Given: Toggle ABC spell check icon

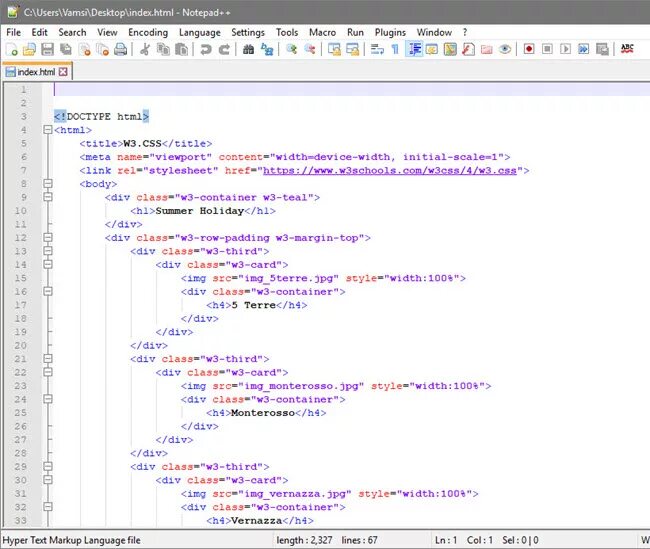Looking at the screenshot, I should [627, 49].
